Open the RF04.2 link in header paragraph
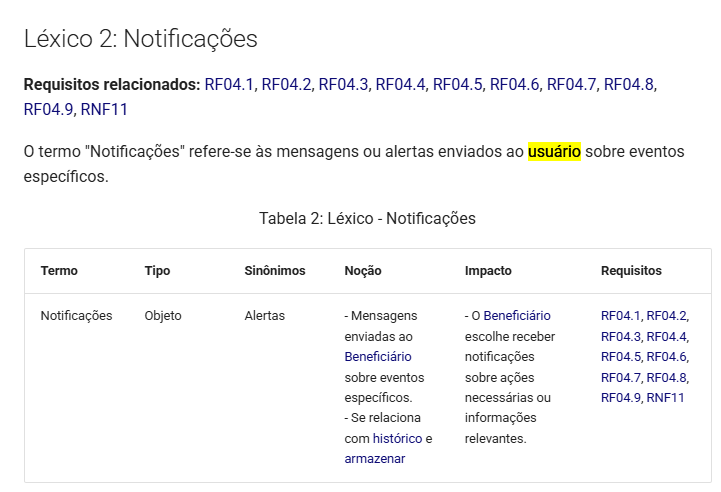The image size is (721, 492). point(286,85)
